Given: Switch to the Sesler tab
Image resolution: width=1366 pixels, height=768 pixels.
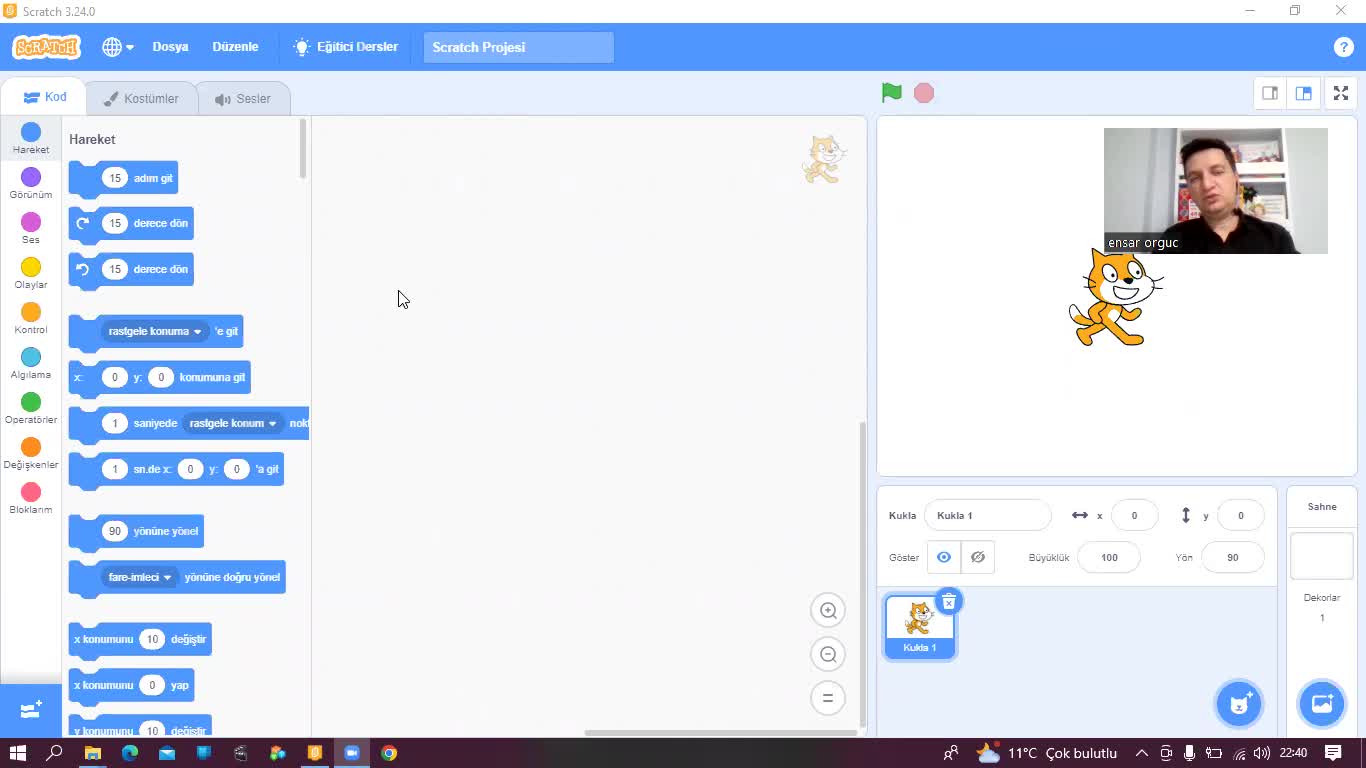Looking at the screenshot, I should click(x=243, y=98).
